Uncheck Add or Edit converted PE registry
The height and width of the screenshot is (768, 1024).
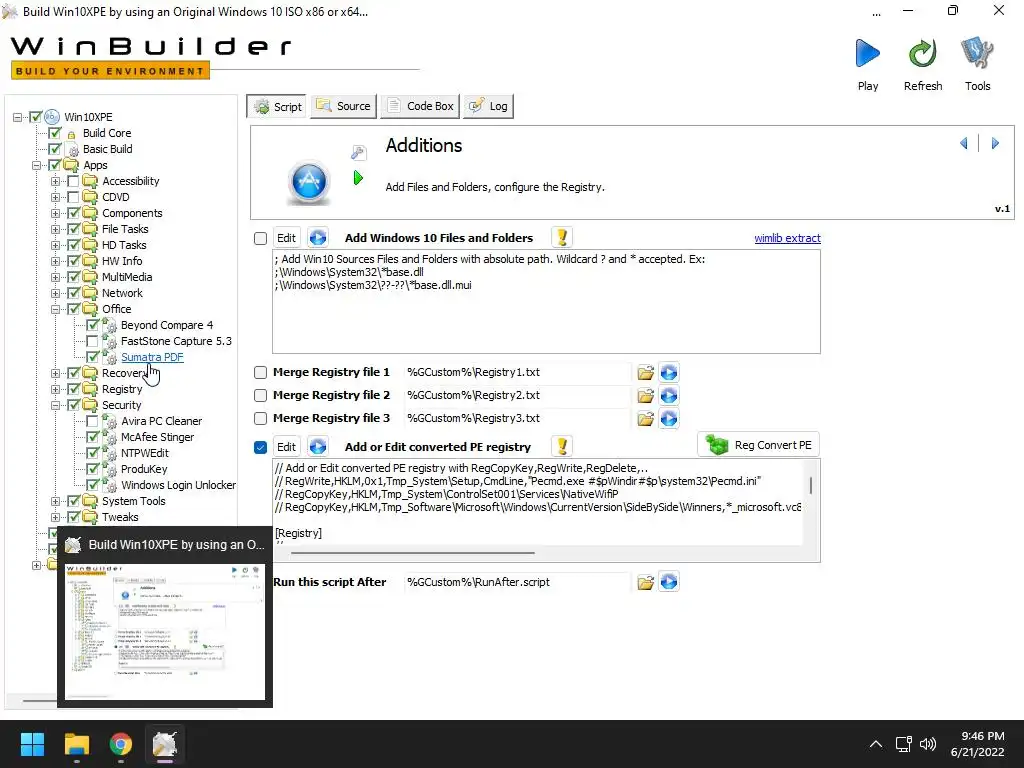tap(261, 447)
